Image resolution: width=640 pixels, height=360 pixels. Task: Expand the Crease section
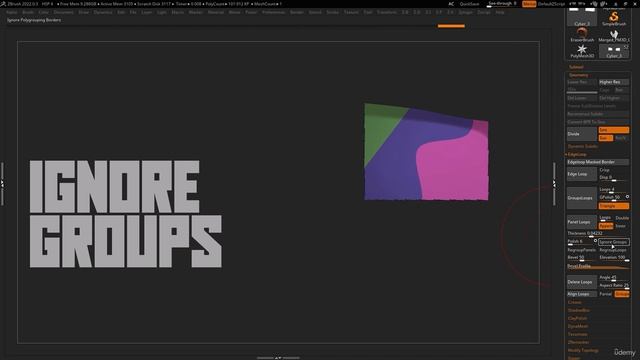(574, 302)
